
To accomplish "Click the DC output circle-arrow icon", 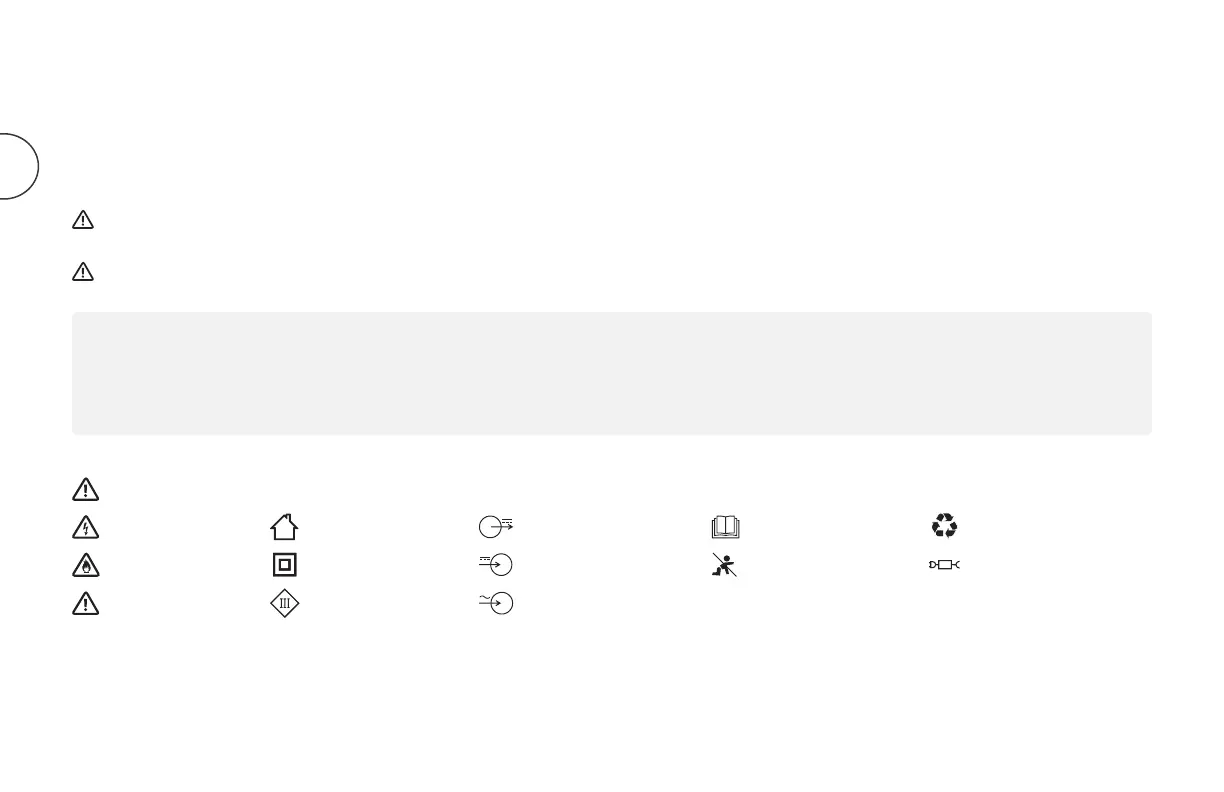I will [x=496, y=526].
